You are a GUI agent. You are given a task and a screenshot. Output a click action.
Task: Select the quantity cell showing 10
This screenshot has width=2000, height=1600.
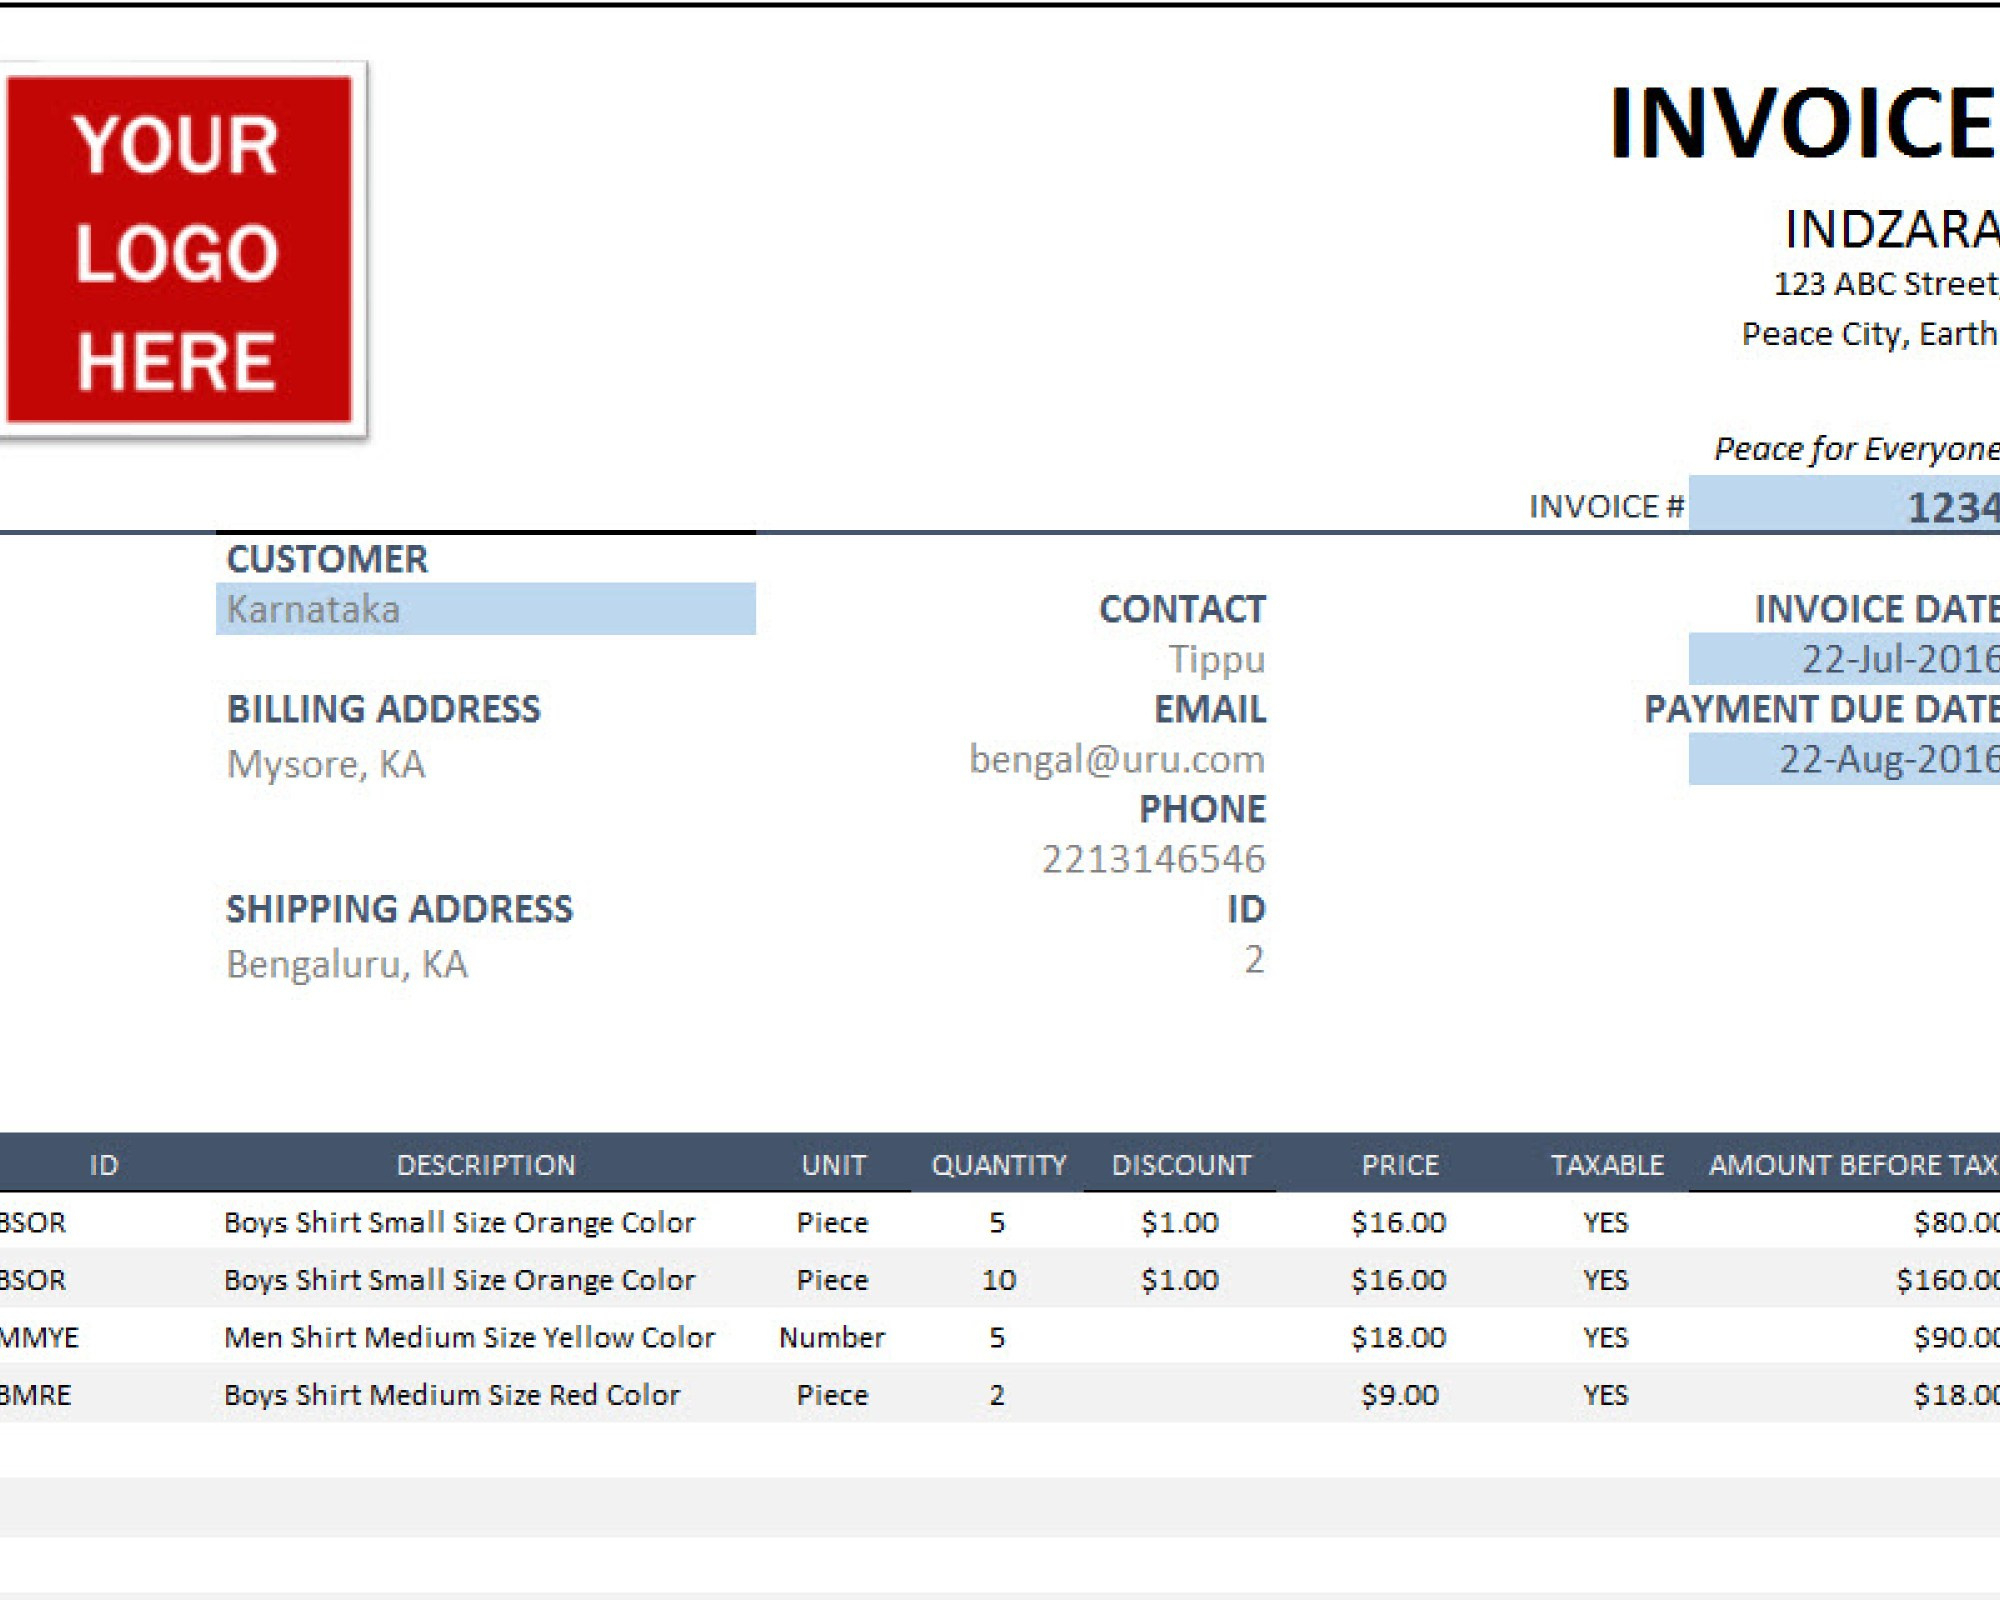tap(998, 1280)
